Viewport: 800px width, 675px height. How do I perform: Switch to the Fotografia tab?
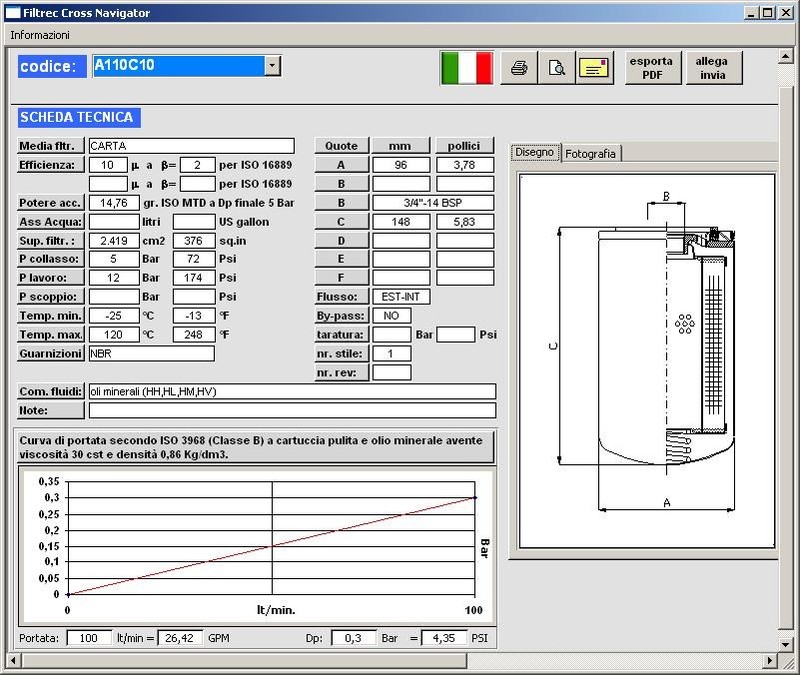click(591, 153)
